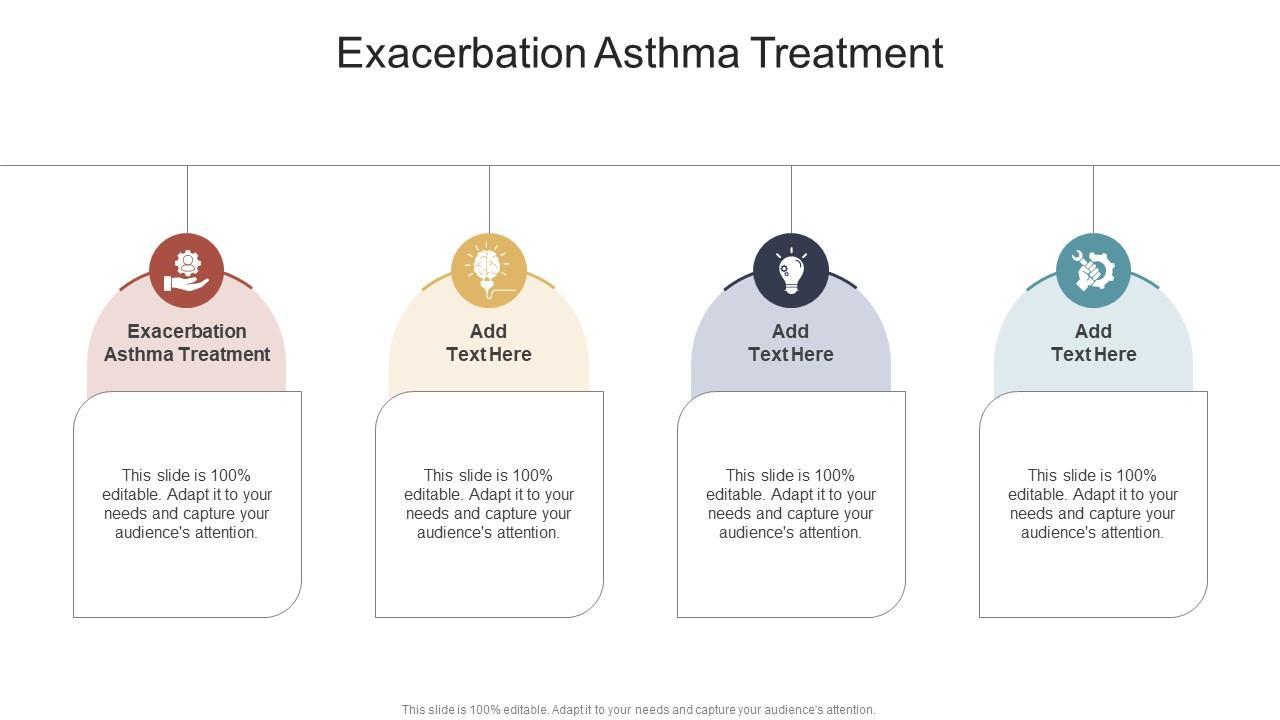Click the description text in the first box
This screenshot has width=1280, height=720.
pos(187,504)
